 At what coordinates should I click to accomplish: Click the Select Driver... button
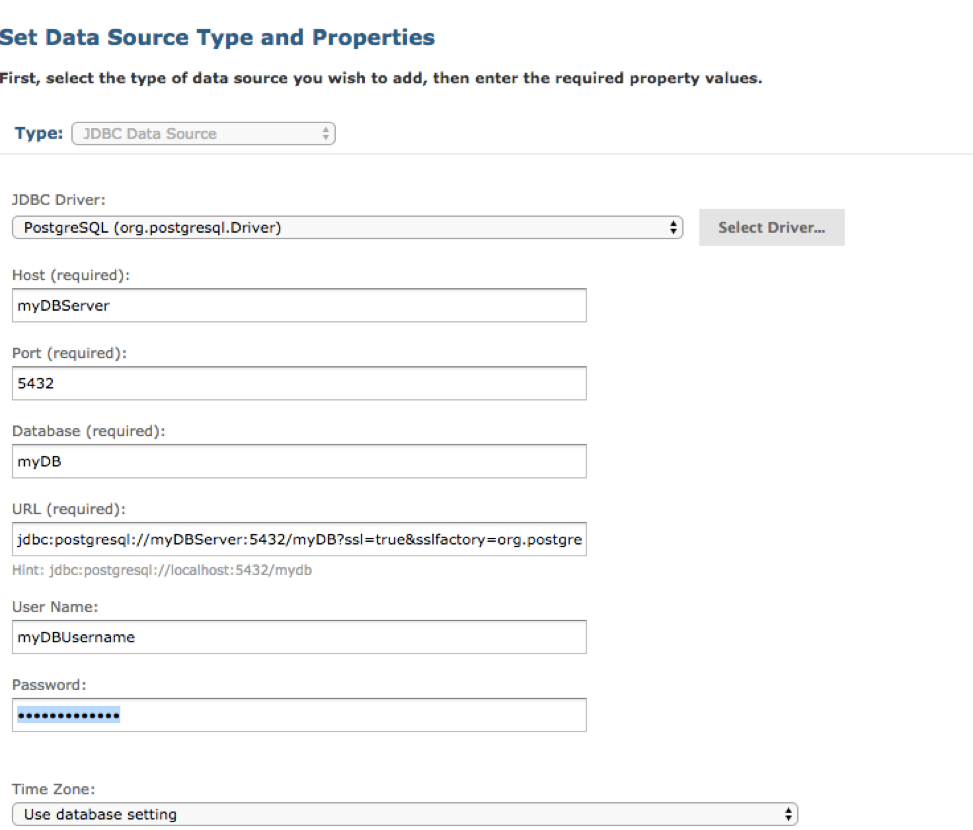click(771, 228)
